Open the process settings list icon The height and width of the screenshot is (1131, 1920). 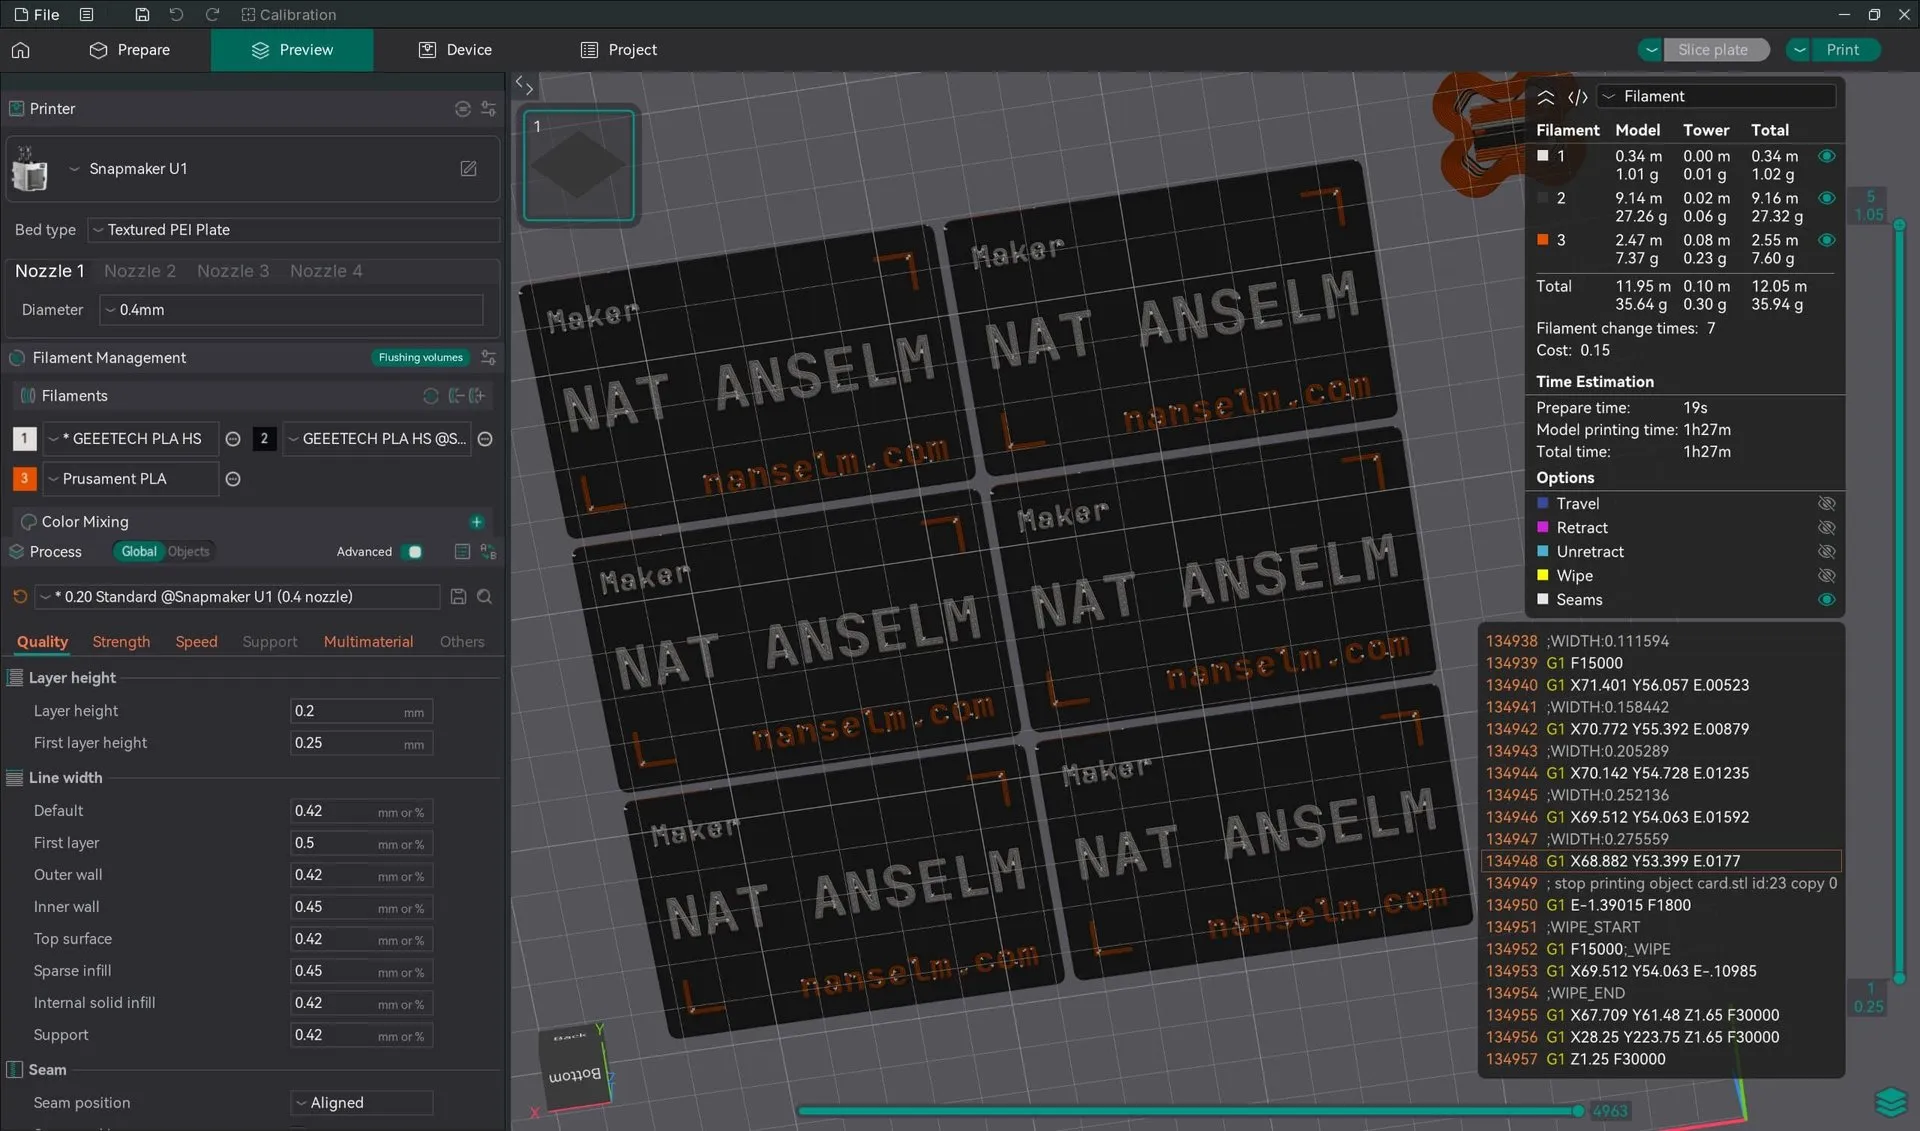(x=462, y=552)
